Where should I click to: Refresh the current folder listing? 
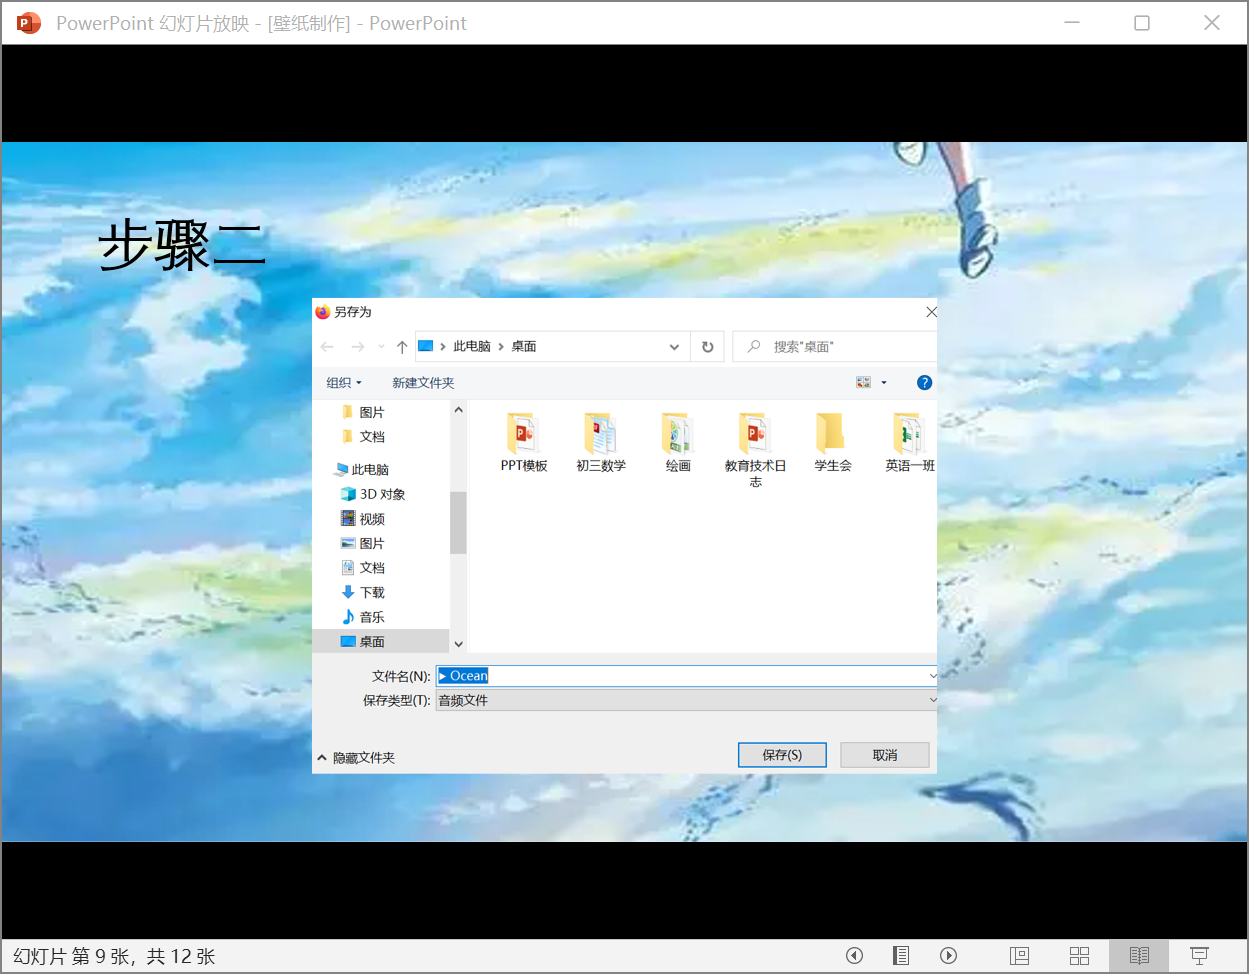[x=708, y=347]
